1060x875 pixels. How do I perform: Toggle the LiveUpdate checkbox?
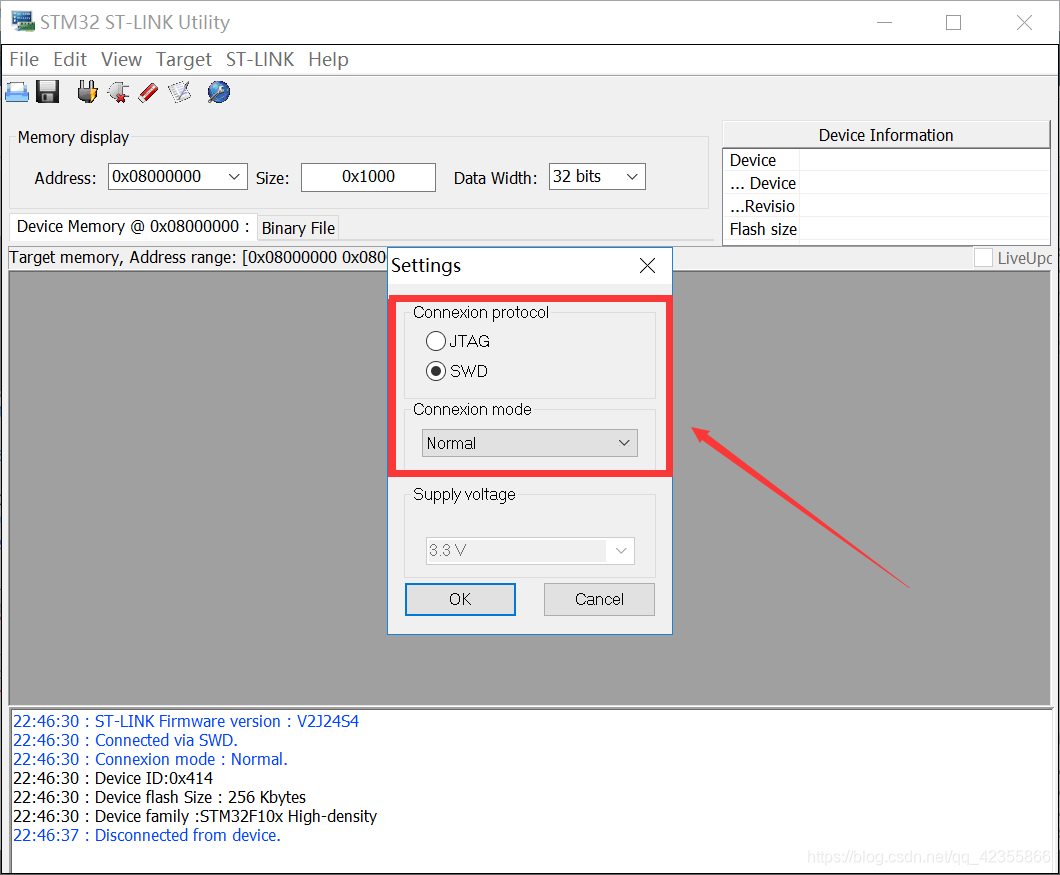(984, 258)
